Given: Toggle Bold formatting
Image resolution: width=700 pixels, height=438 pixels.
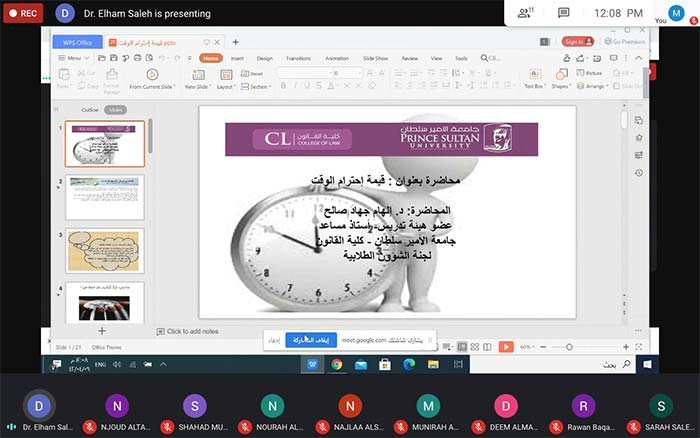Looking at the screenshot, I should click(x=283, y=85).
